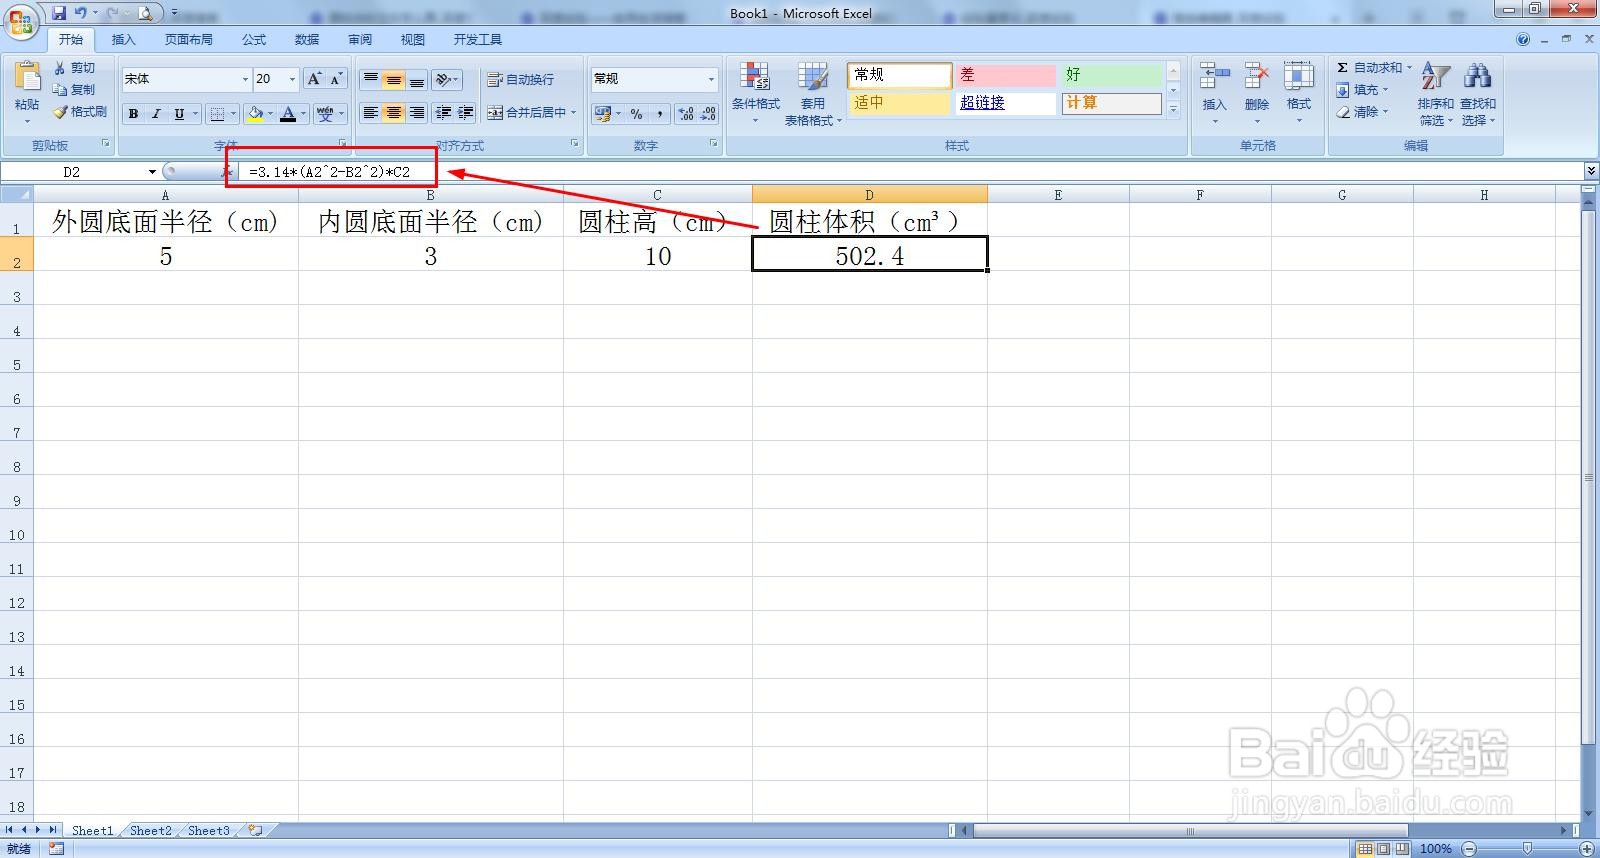
Task: Apply the 超链接 cell style
Action: tap(1005, 103)
